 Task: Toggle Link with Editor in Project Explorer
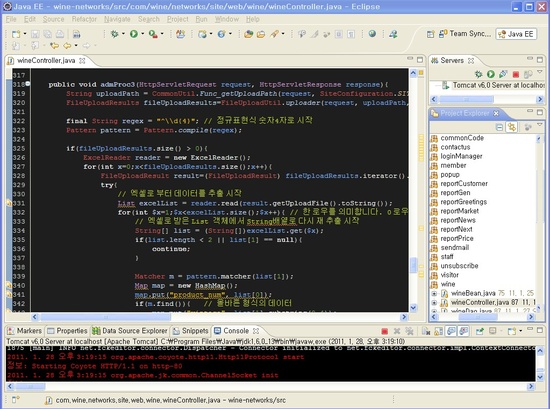pyautogui.click(x=512, y=127)
